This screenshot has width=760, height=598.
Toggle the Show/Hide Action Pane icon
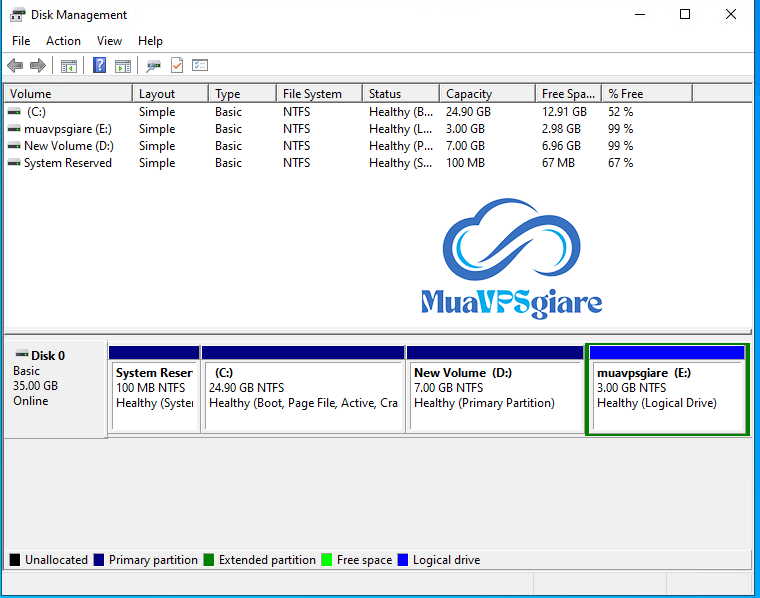click(x=123, y=66)
